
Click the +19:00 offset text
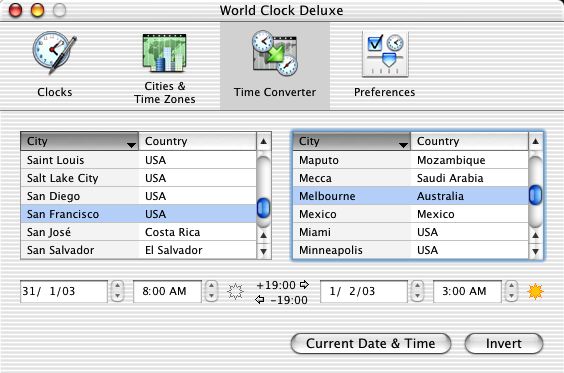click(276, 285)
